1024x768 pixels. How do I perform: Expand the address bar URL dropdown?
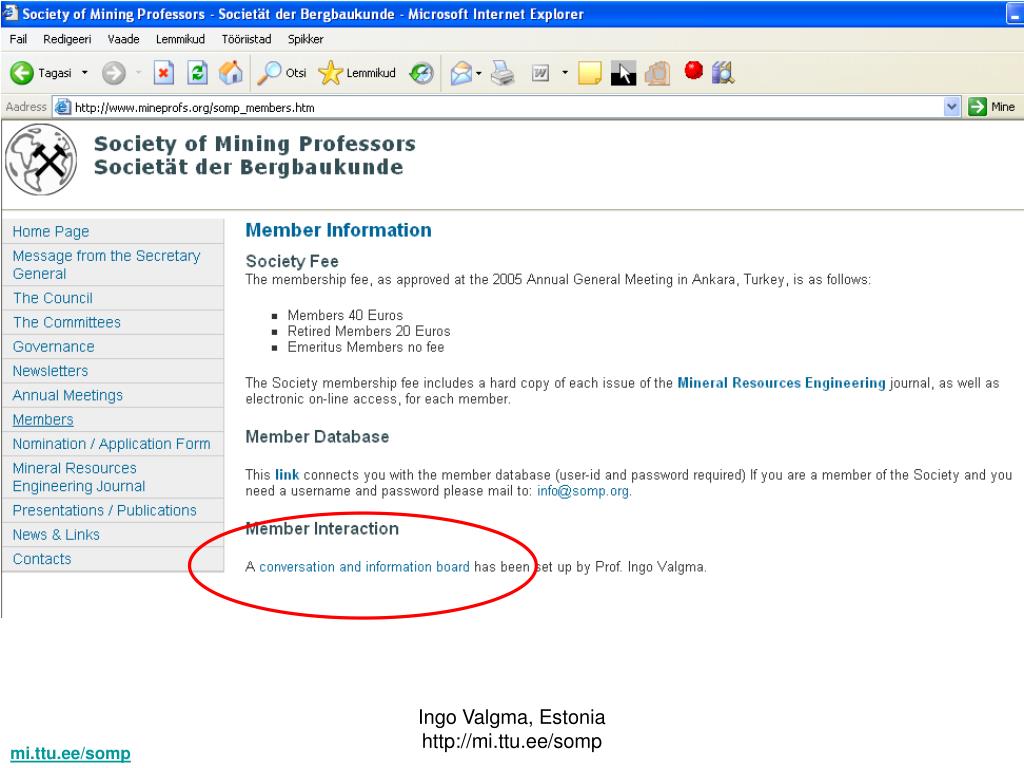[x=952, y=106]
